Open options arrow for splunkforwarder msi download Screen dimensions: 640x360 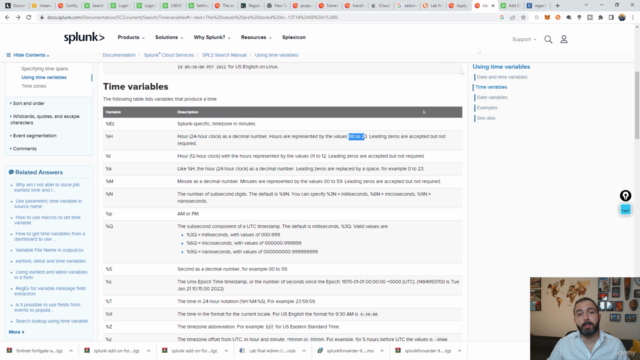[x=382, y=351]
